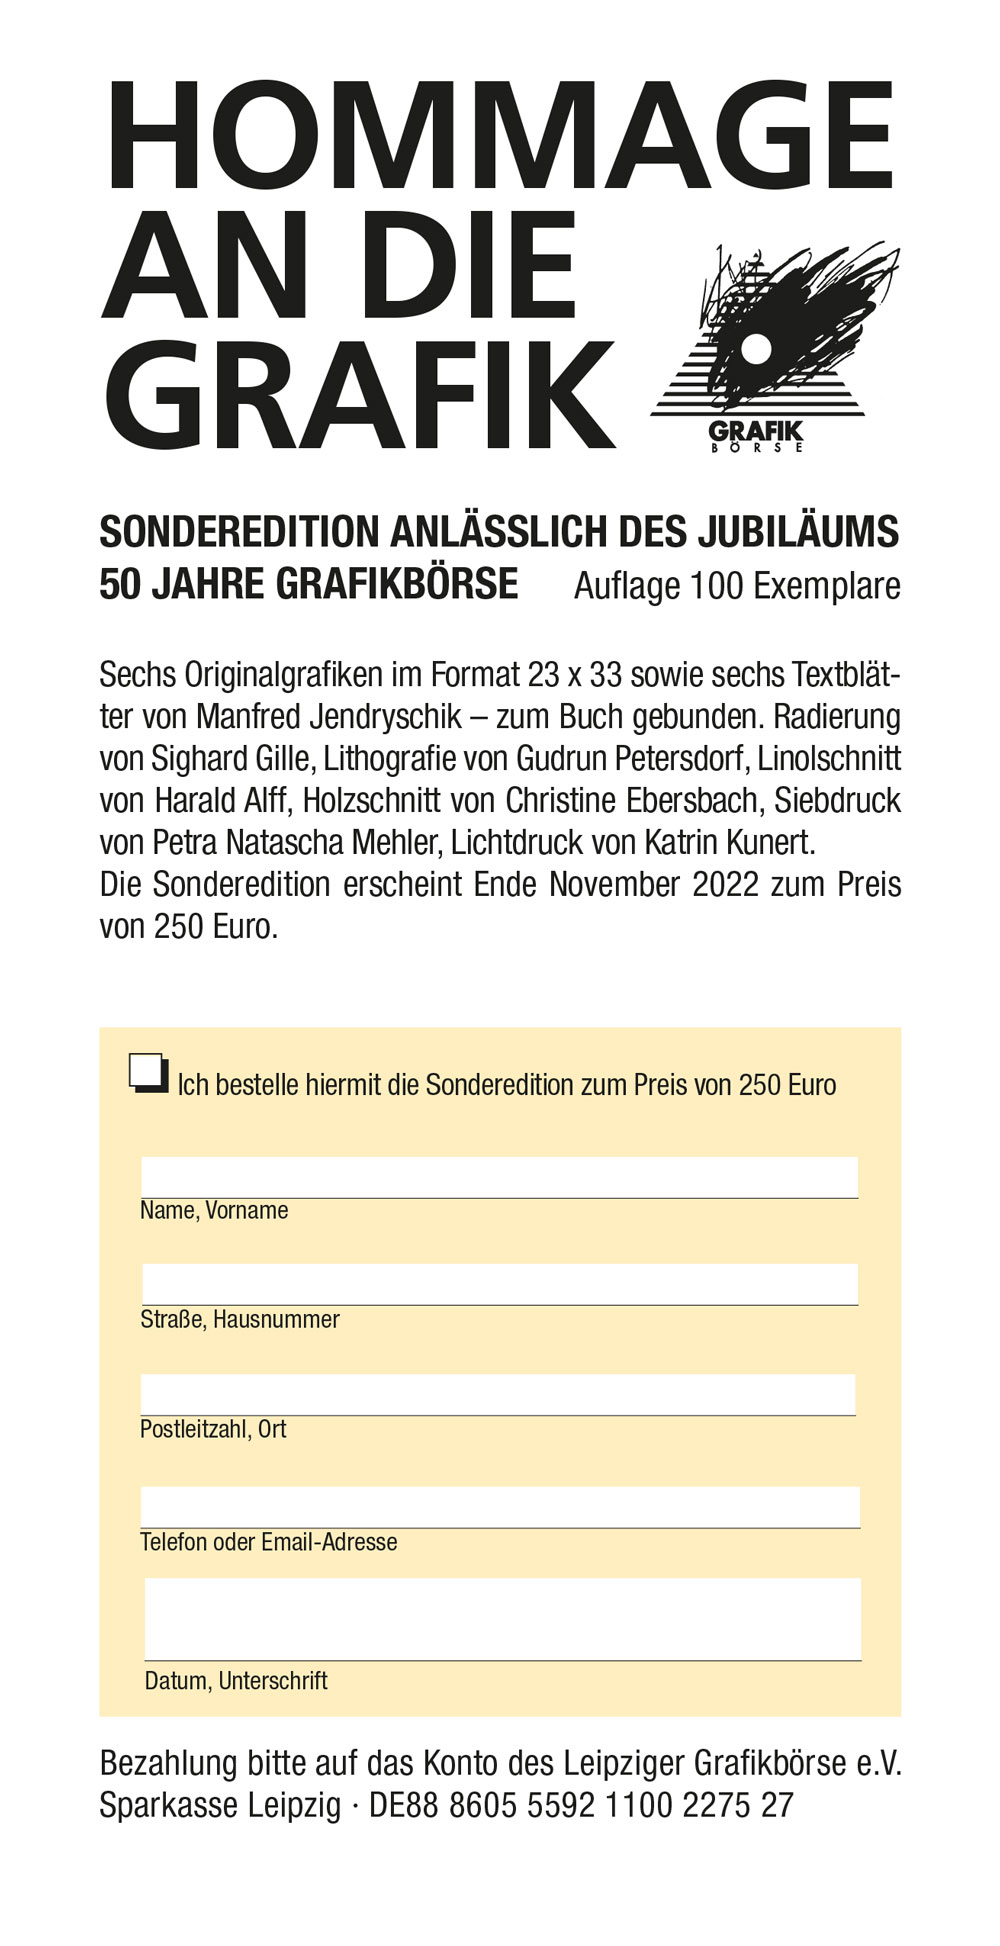
Task: Click the 'Datum, Unterschrift' field label
Action: (236, 1680)
